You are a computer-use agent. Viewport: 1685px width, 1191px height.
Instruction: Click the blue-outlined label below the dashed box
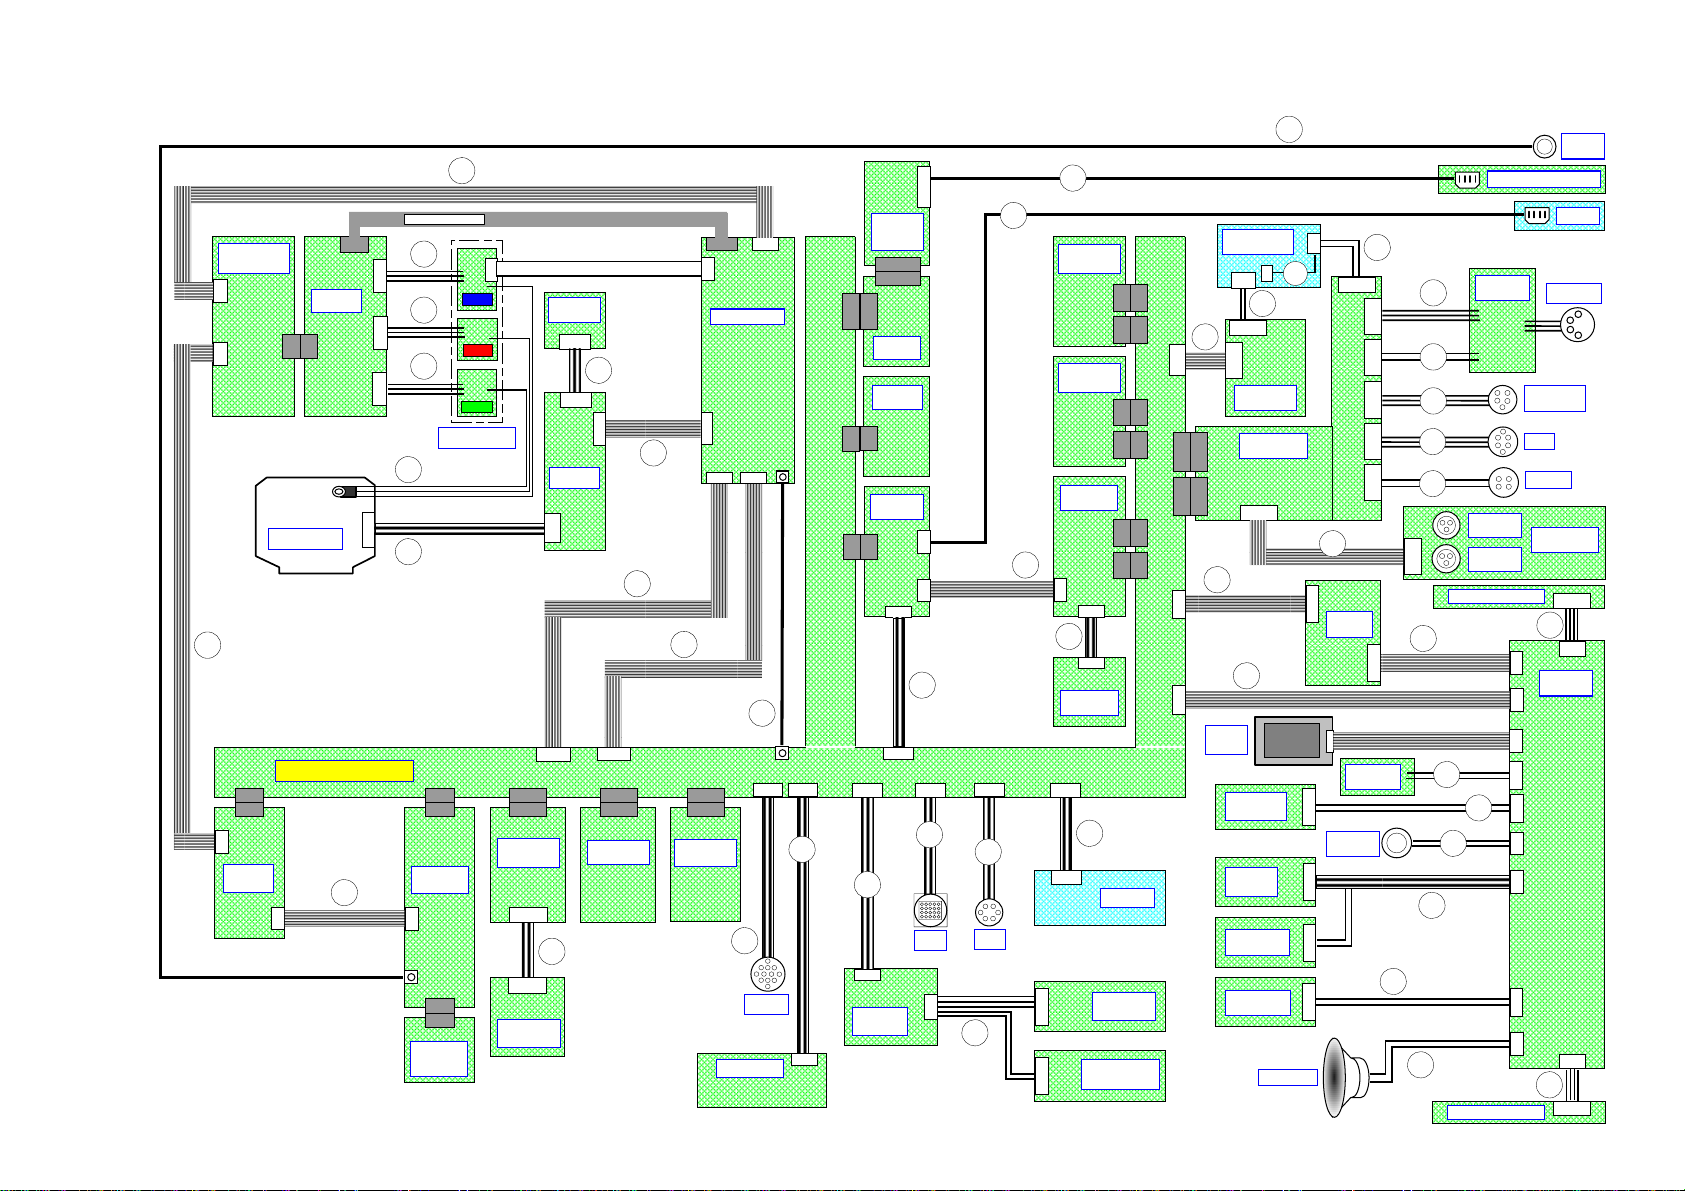pyautogui.click(x=477, y=437)
